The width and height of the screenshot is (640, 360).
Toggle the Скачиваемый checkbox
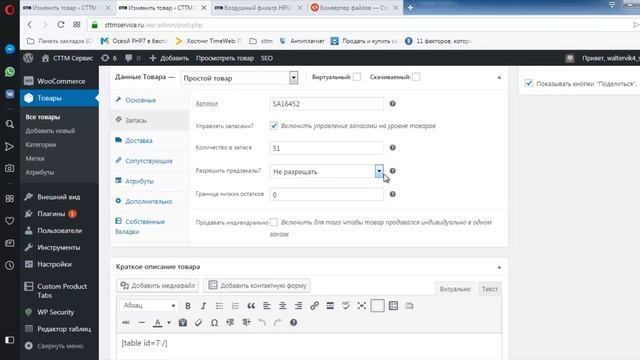(x=416, y=77)
